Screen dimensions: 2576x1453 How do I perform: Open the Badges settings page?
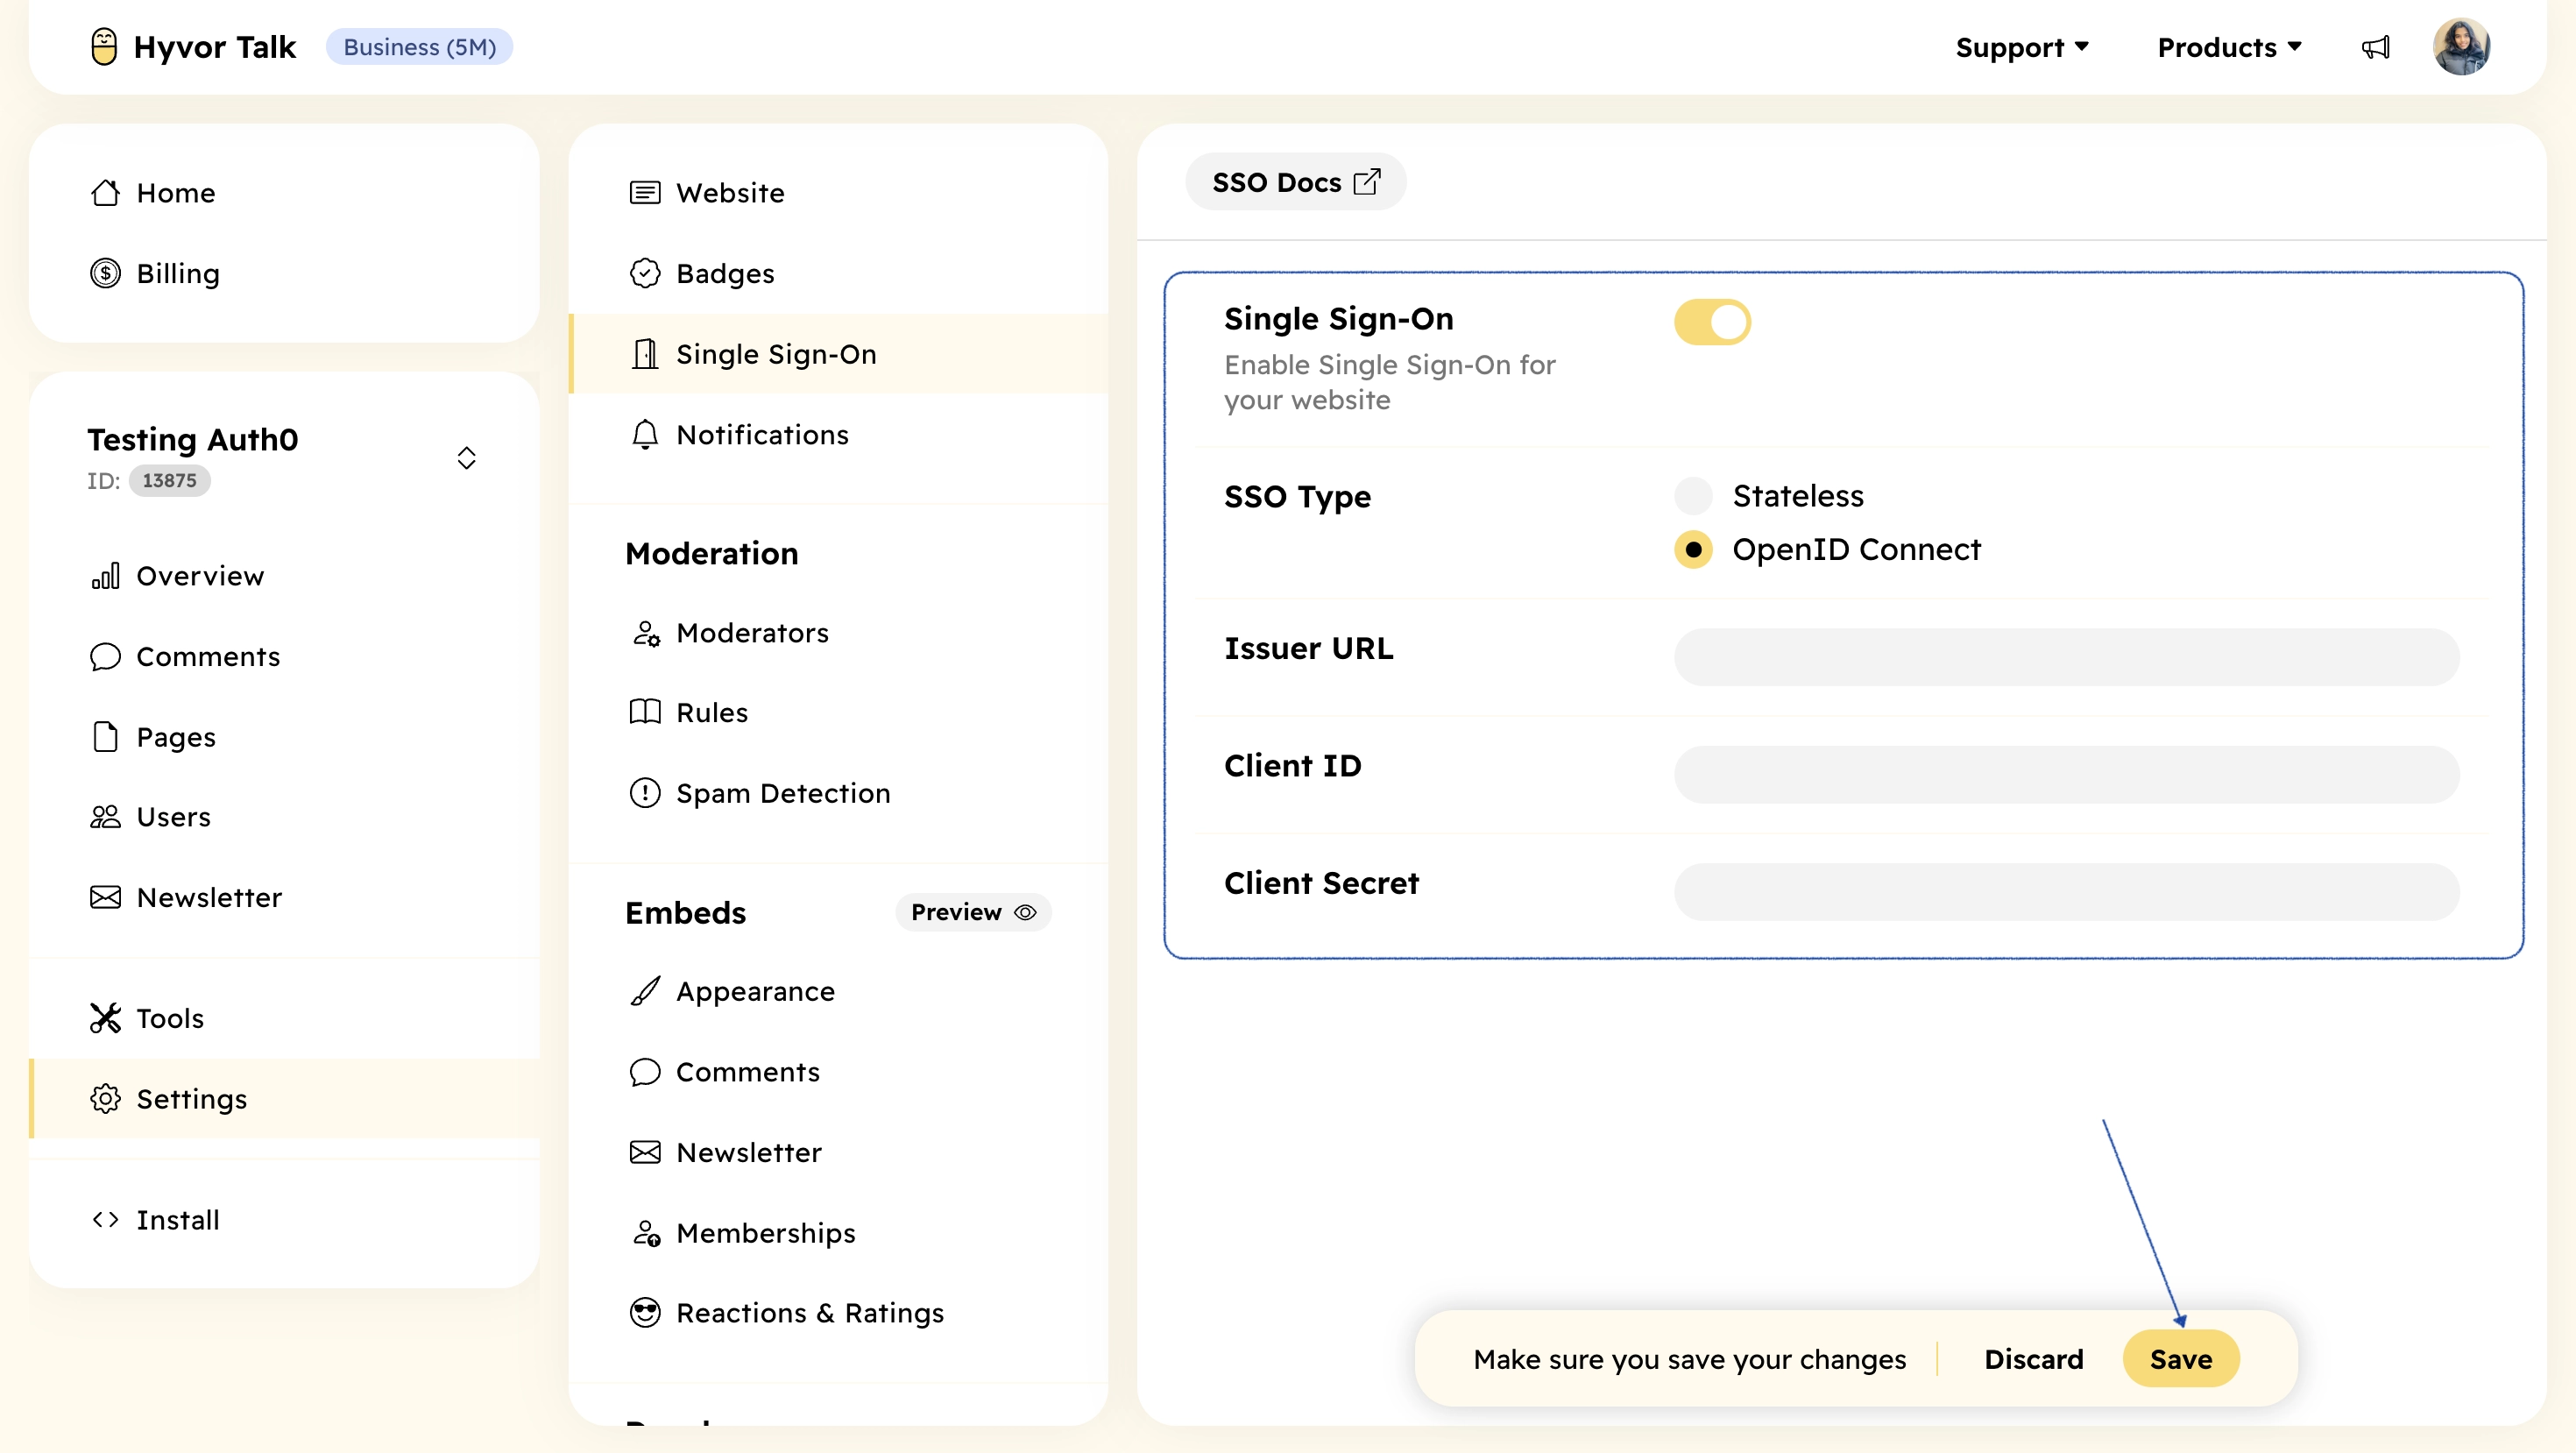pyautogui.click(x=838, y=273)
